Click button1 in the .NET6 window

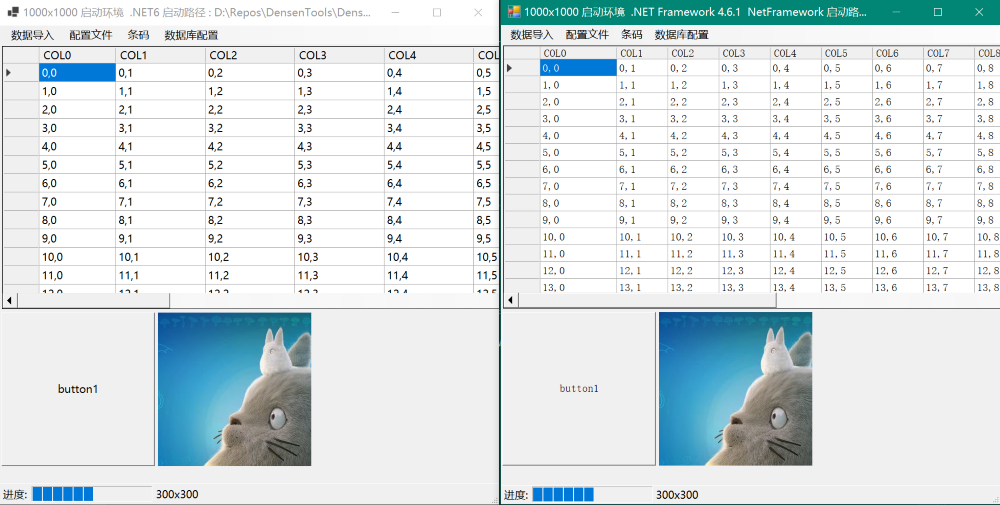[x=78, y=389]
